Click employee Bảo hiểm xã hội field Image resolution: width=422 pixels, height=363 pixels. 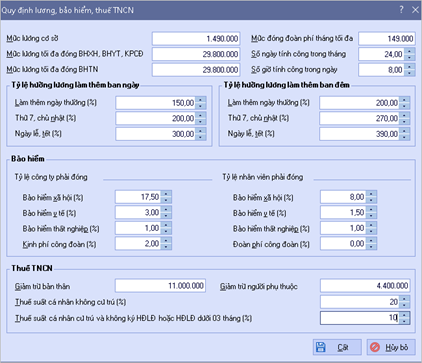pyautogui.click(x=343, y=197)
